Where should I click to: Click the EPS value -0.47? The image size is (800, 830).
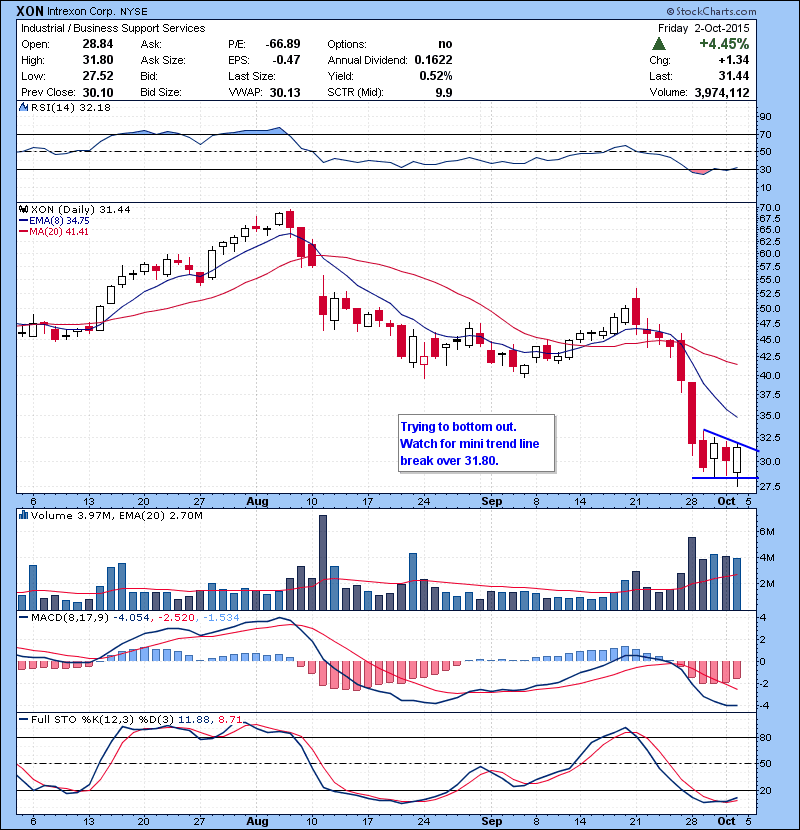(286, 60)
